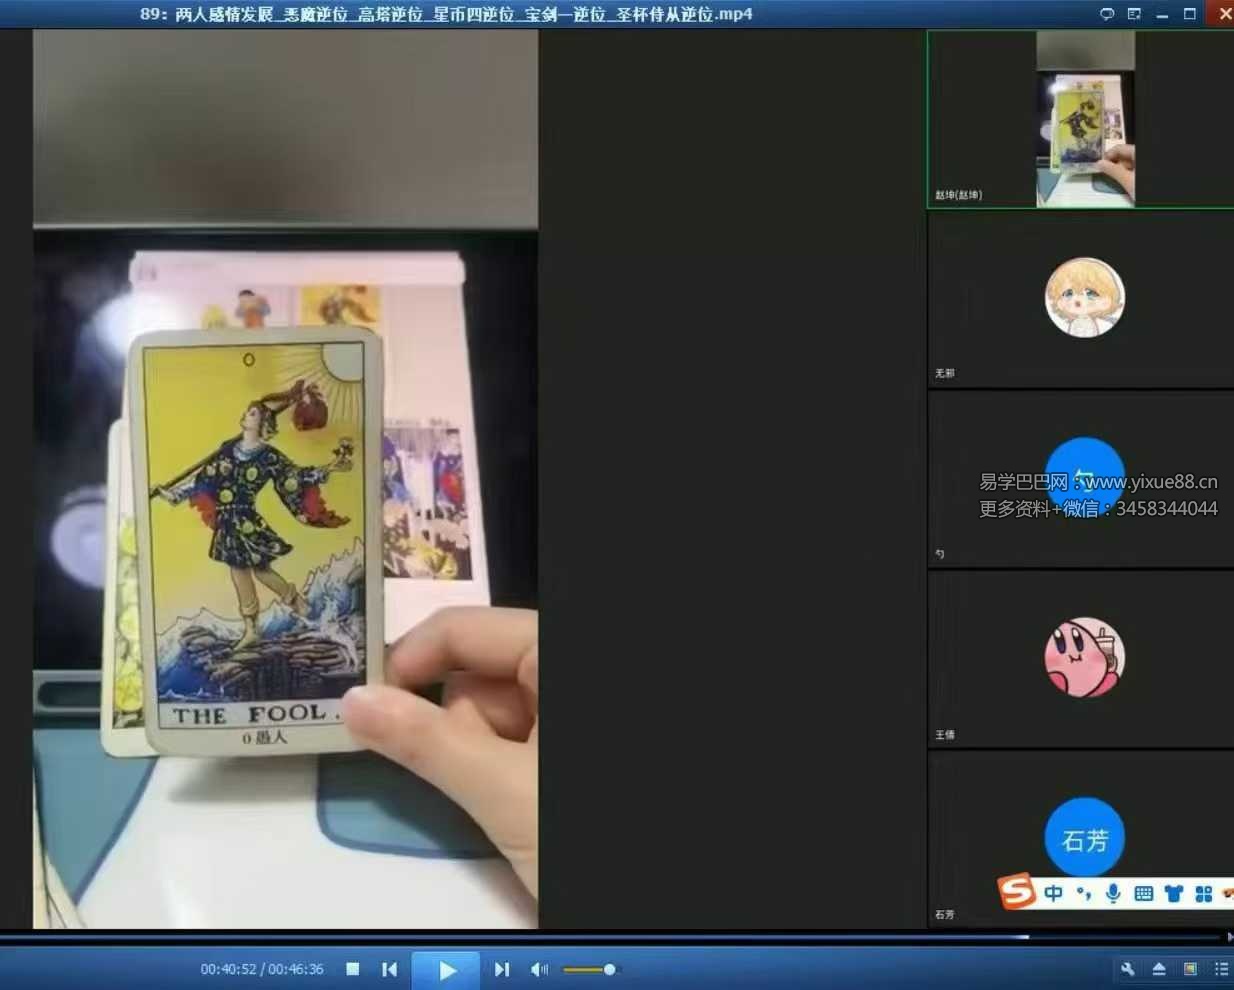
Task: Click the elapsed time 00:40:52 display
Action: [228, 969]
